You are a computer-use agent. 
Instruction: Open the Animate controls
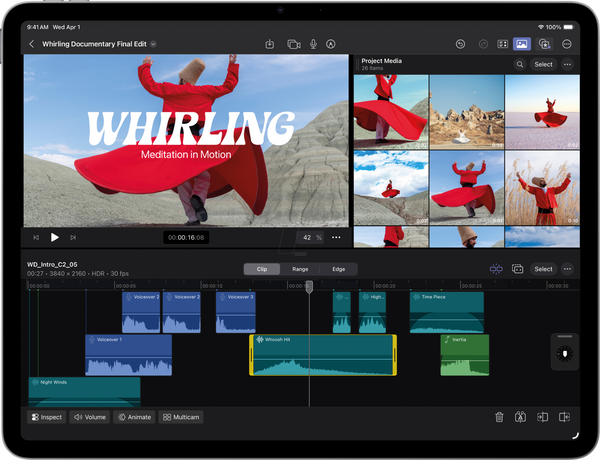pyautogui.click(x=134, y=417)
